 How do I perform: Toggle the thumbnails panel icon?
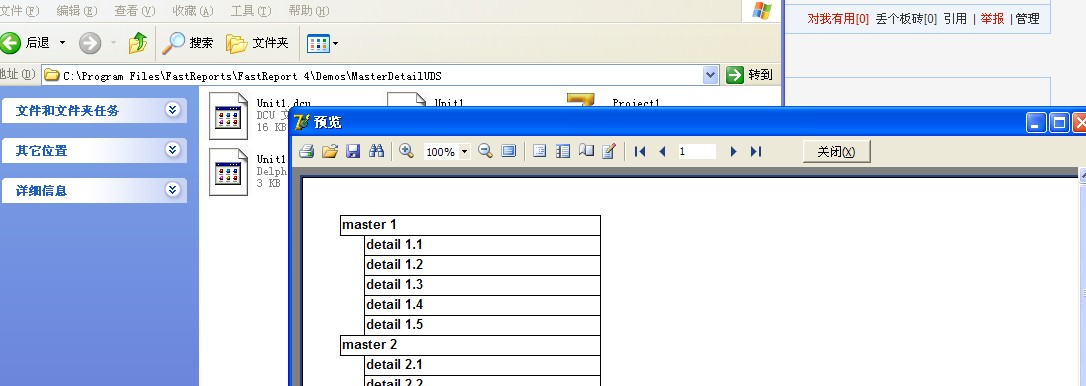pos(563,151)
